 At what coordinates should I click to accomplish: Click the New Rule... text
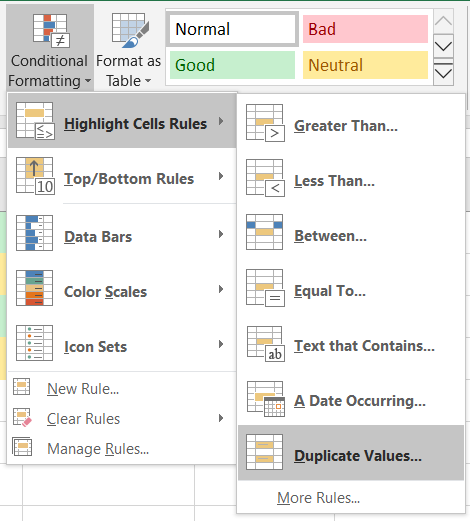tap(83, 389)
